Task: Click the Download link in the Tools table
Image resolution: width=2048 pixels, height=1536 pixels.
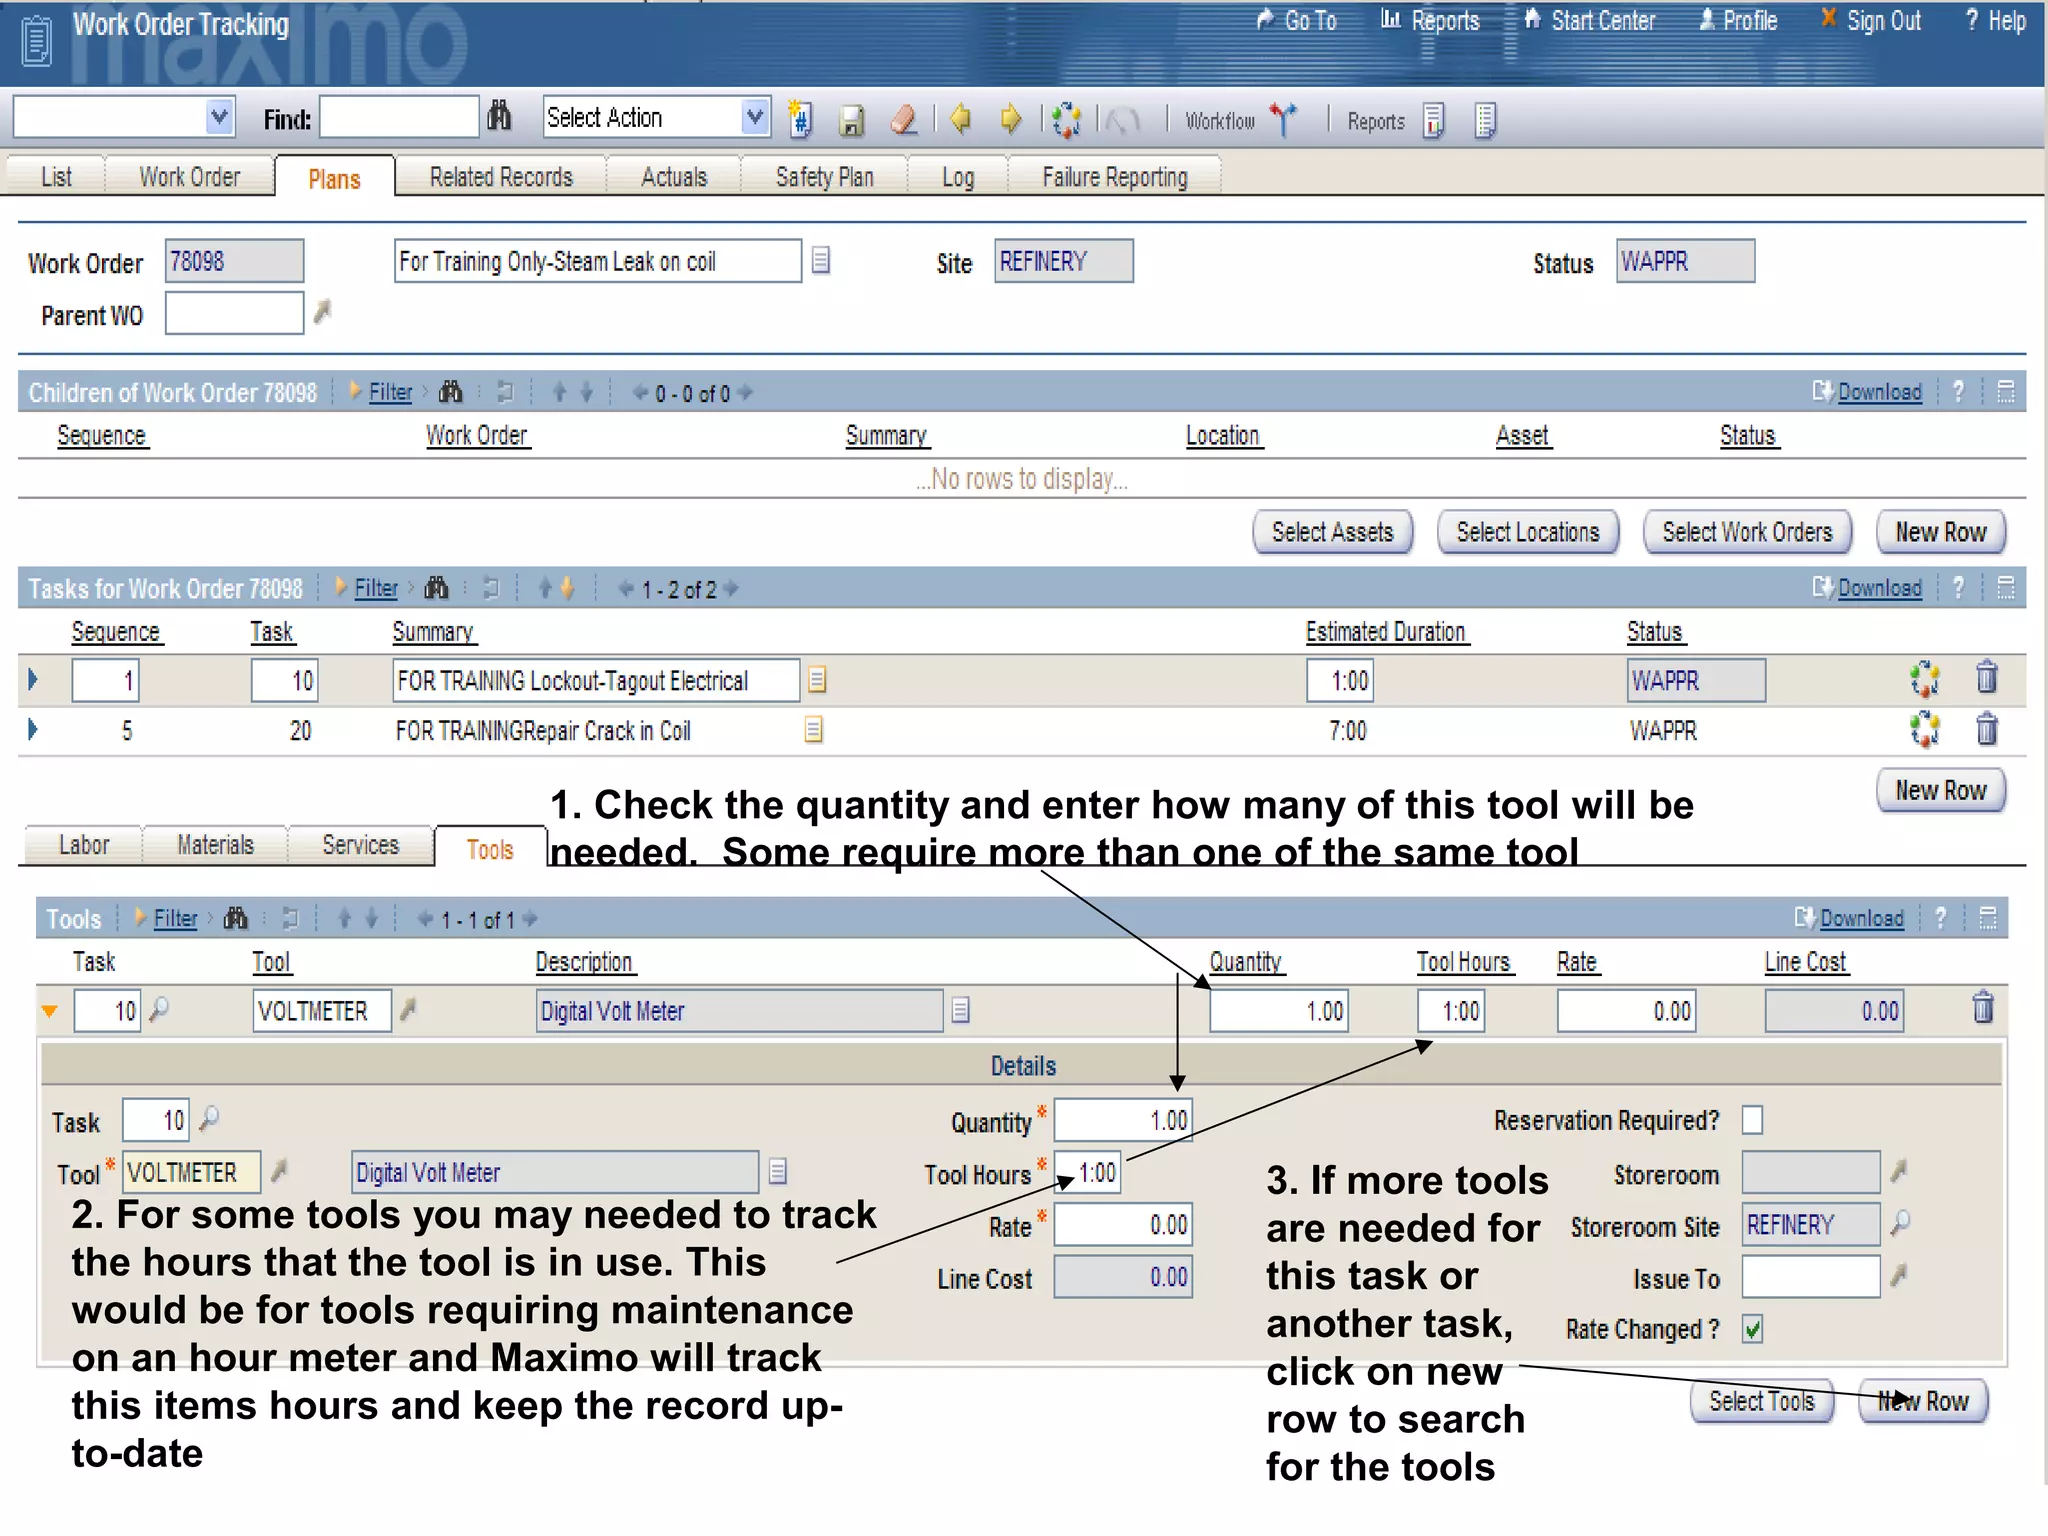Action: tap(1860, 919)
